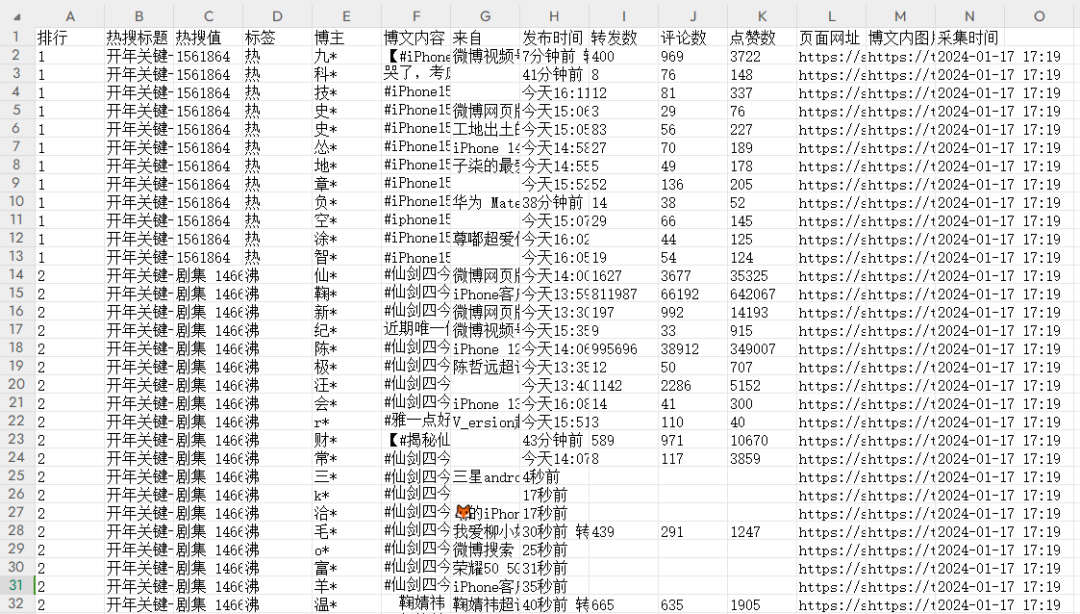
Task: Select time cell 4秒前 in row 25
Action: coord(554,477)
